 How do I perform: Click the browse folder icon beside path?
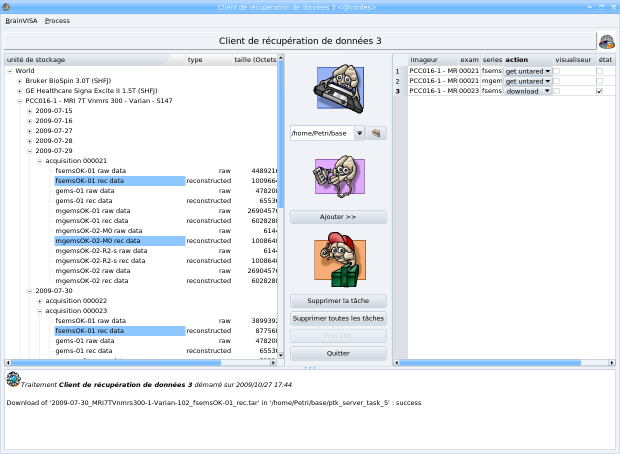[x=377, y=132]
